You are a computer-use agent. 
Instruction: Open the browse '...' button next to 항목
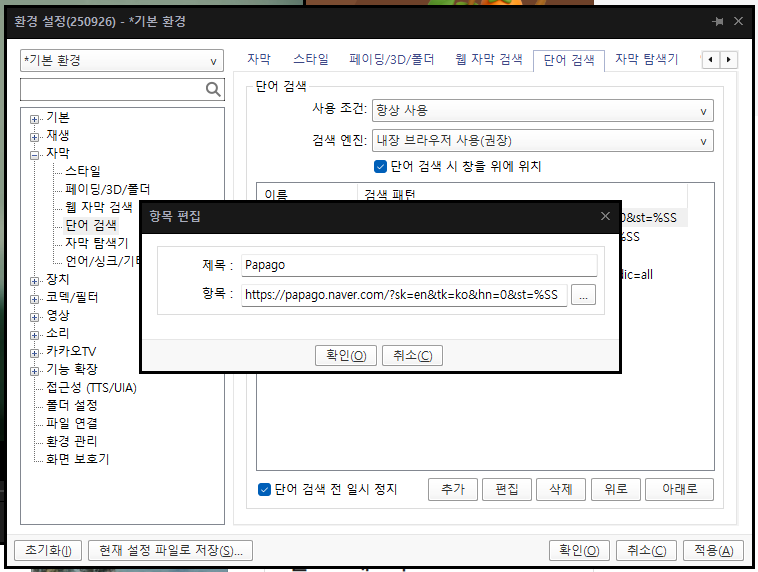coord(583,294)
